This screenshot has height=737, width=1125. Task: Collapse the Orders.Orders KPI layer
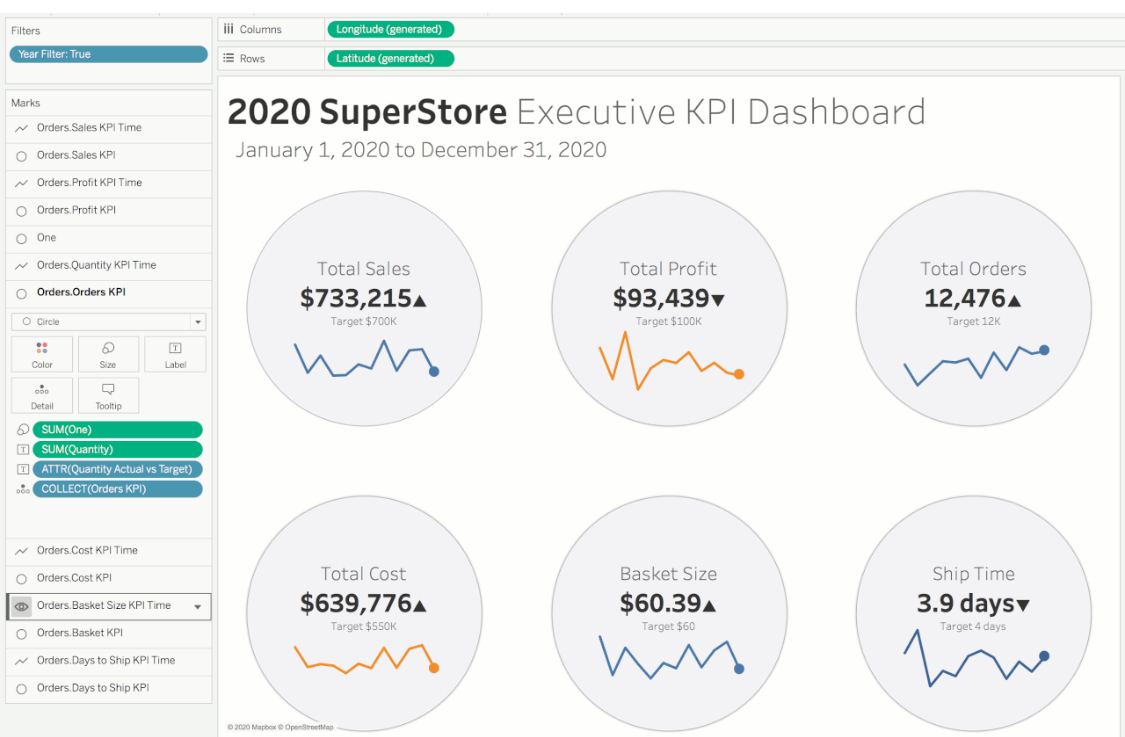(108, 293)
